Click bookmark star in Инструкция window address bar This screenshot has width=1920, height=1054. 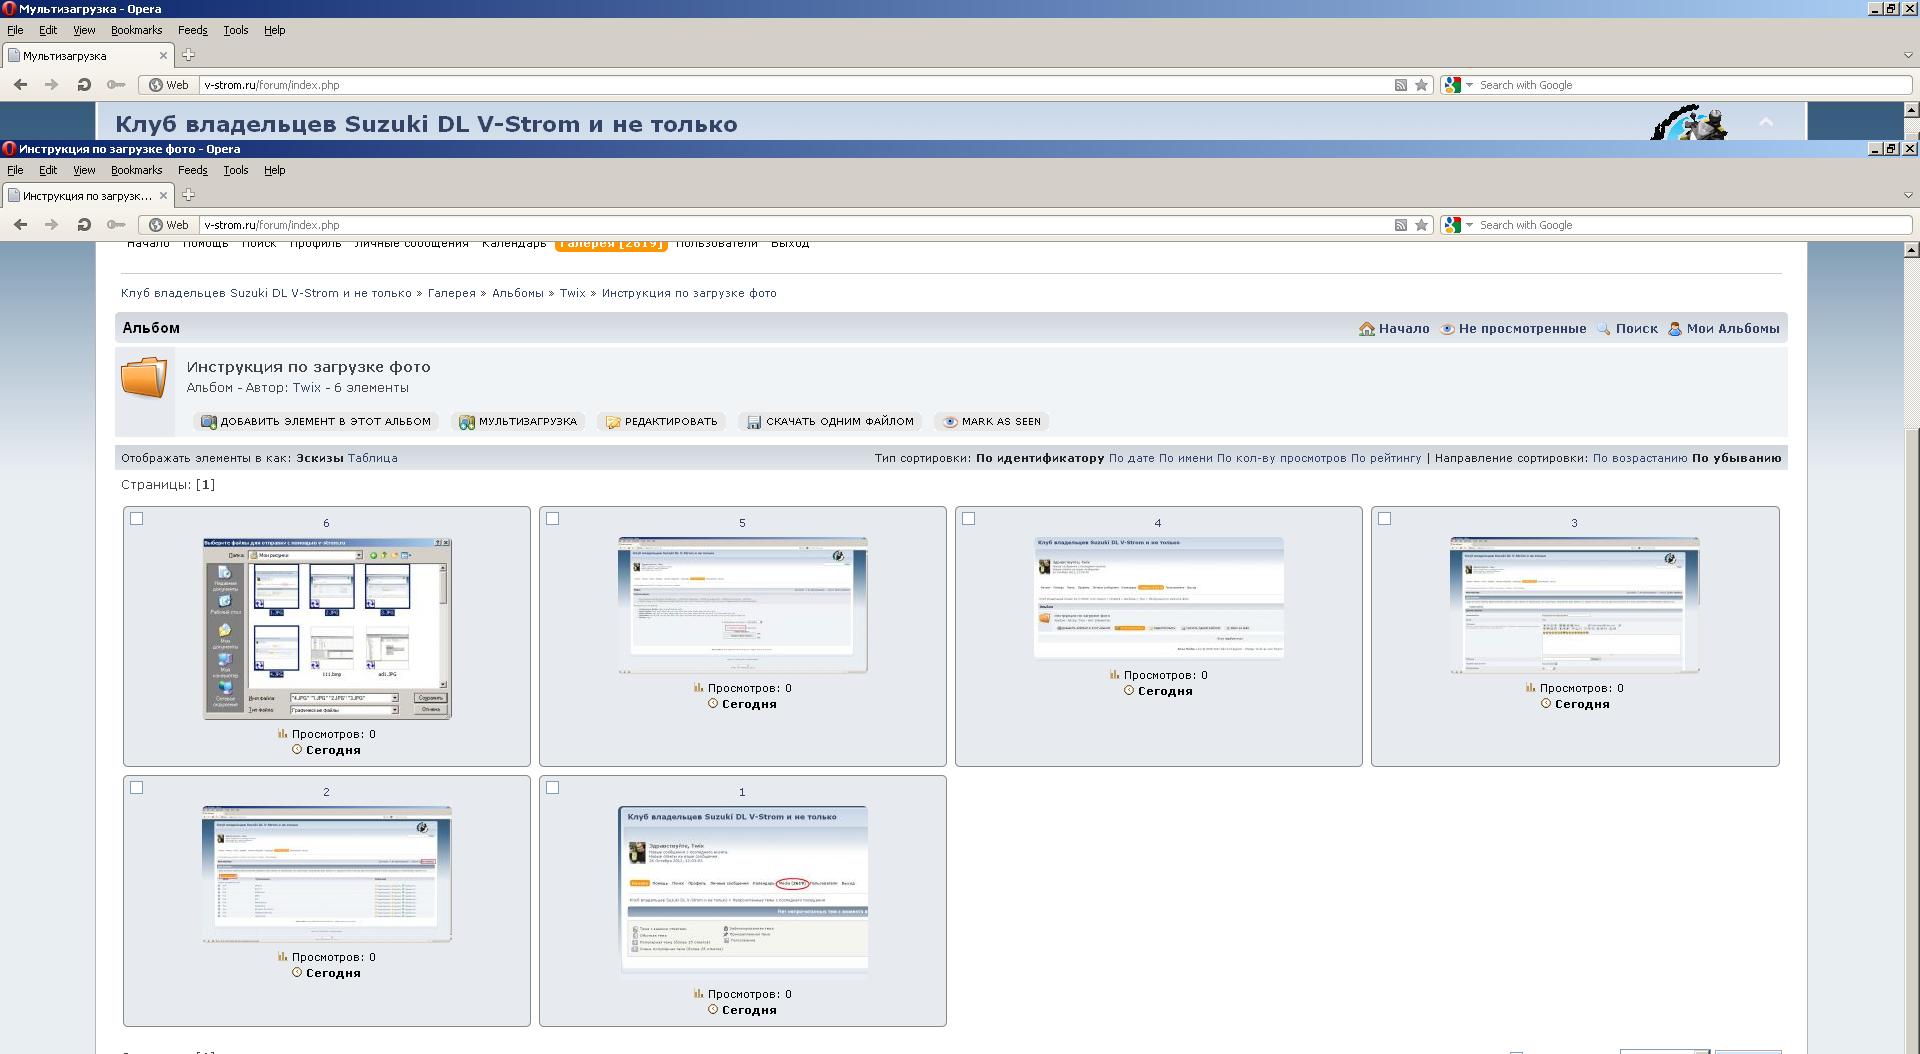pos(1421,225)
